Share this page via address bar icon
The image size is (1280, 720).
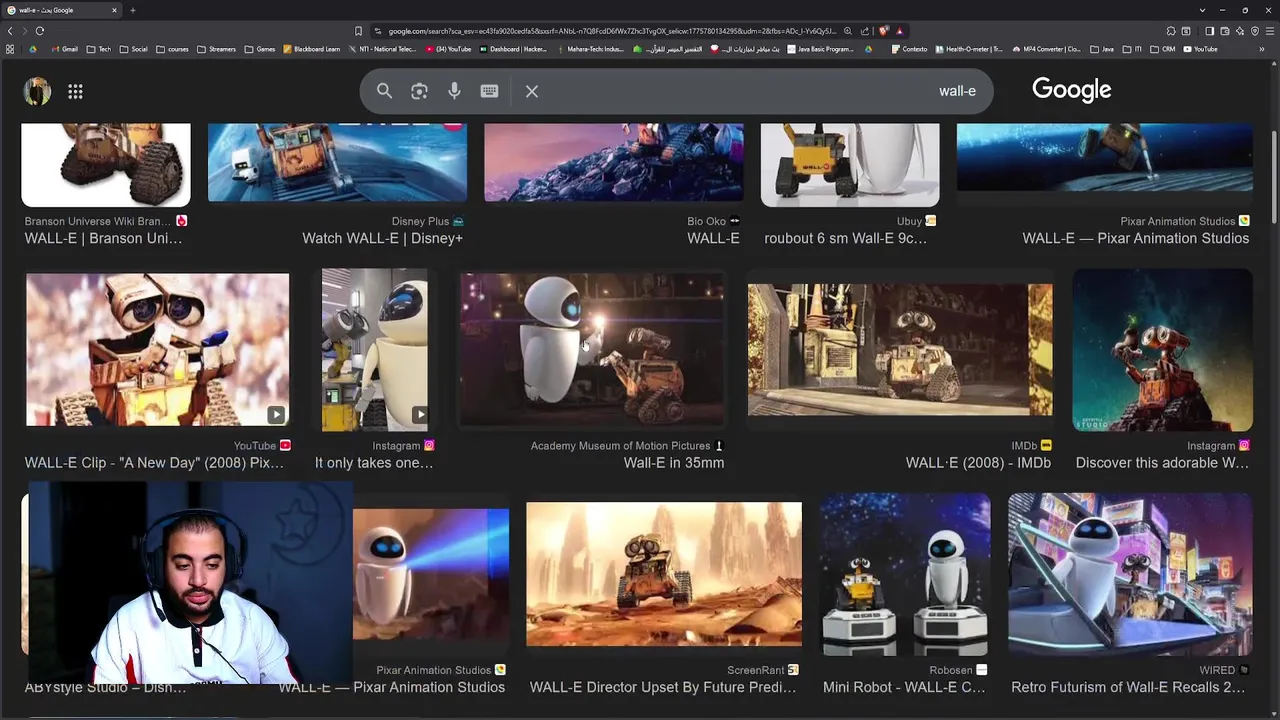[x=865, y=31]
